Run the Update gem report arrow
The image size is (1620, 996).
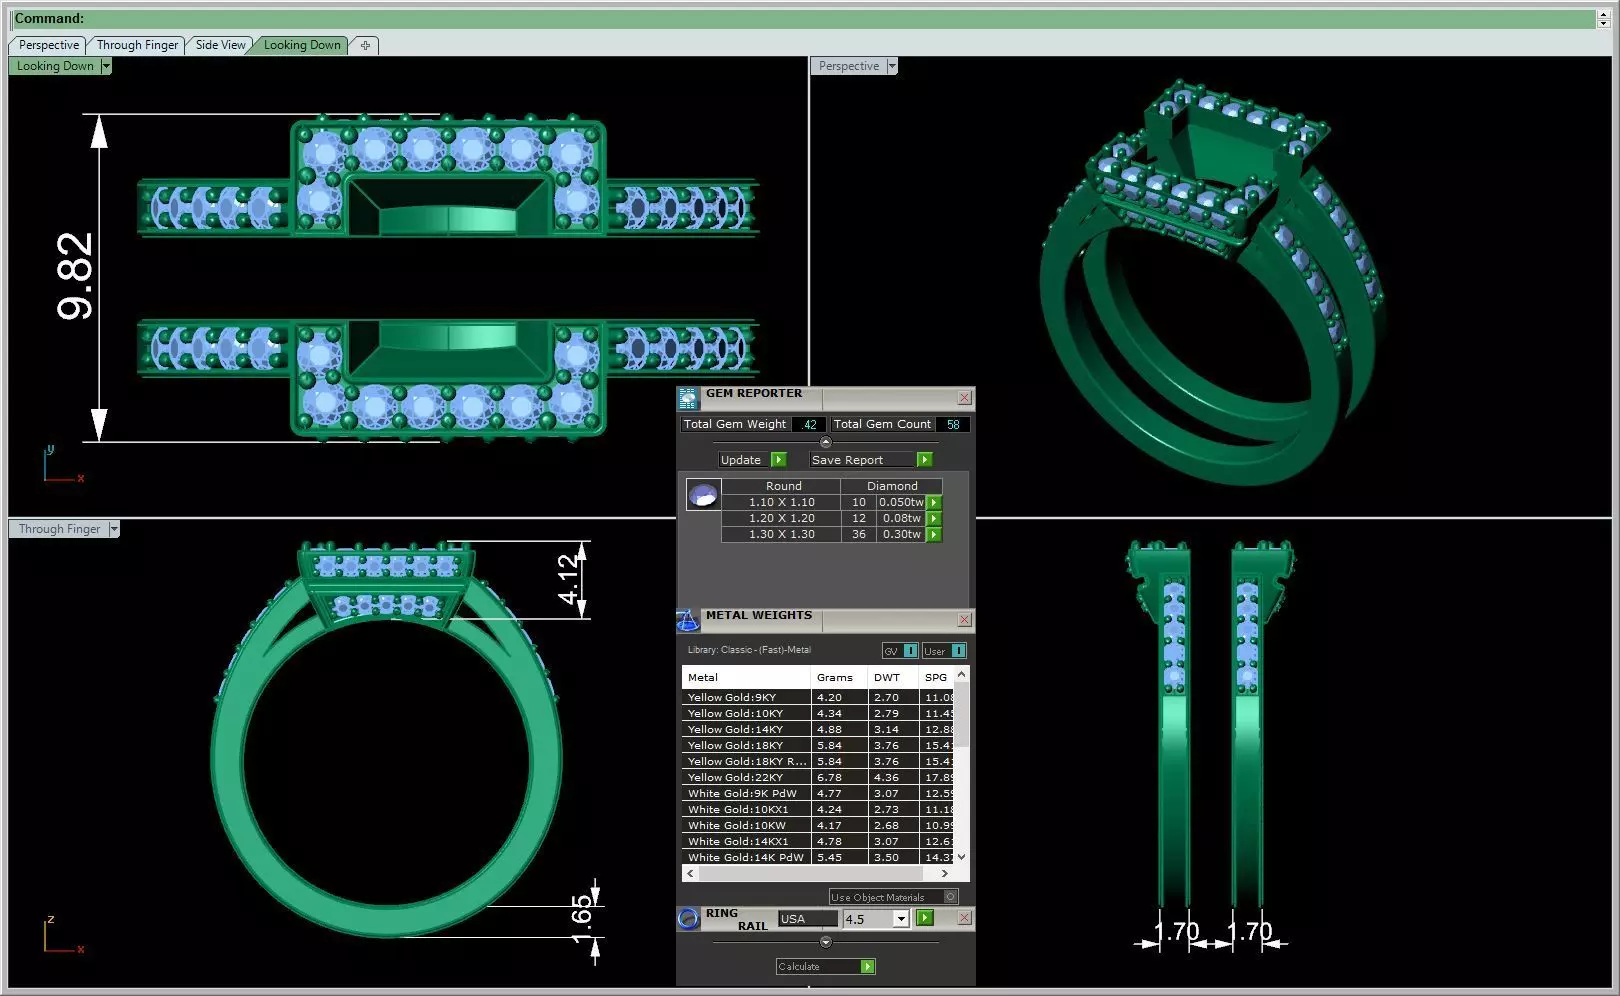pos(779,460)
